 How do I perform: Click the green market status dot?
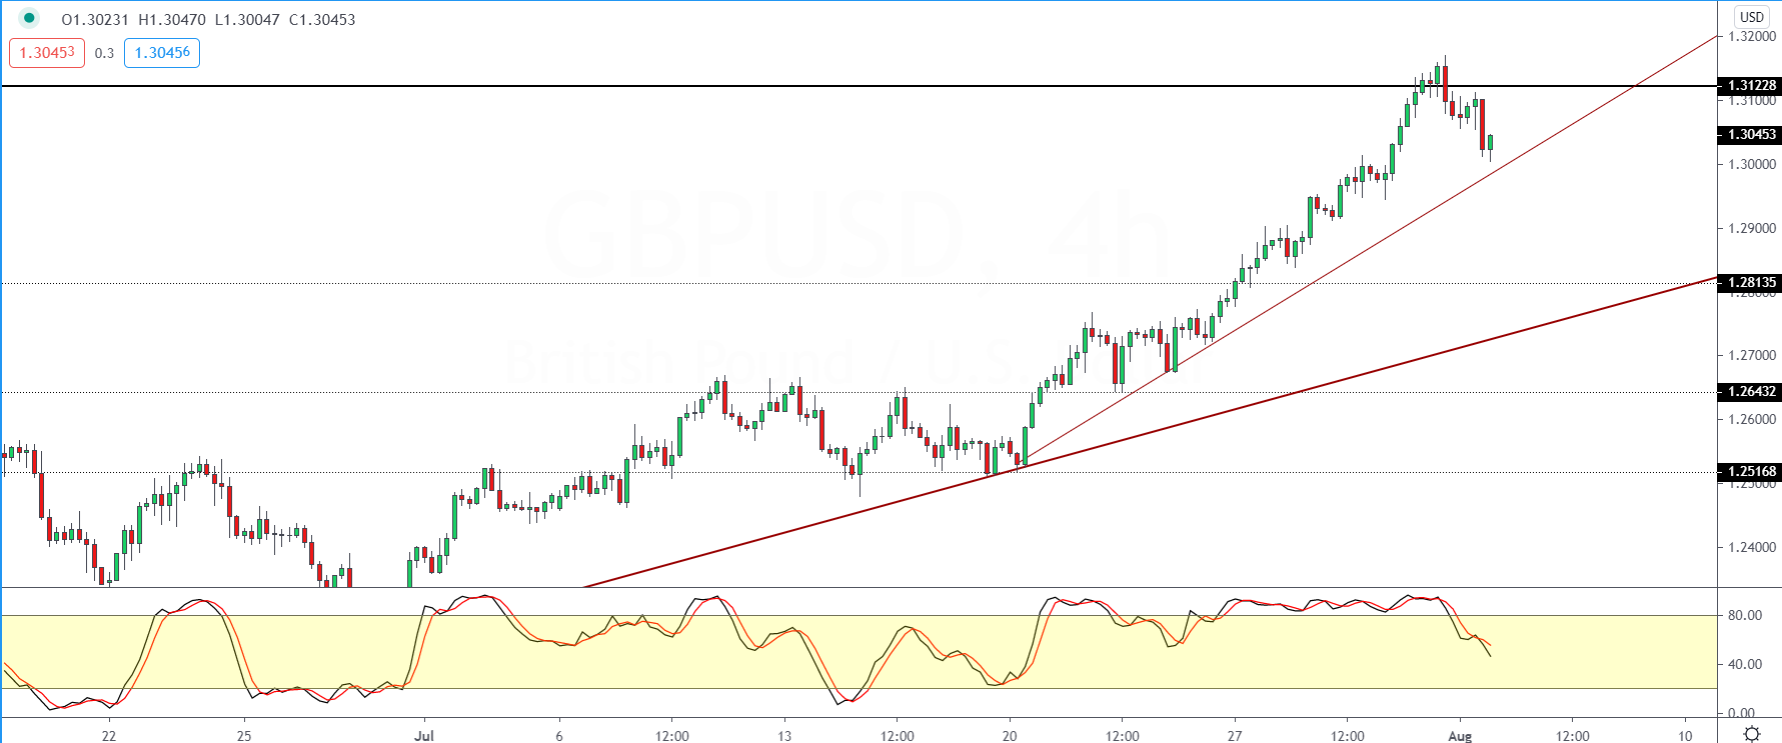point(28,18)
